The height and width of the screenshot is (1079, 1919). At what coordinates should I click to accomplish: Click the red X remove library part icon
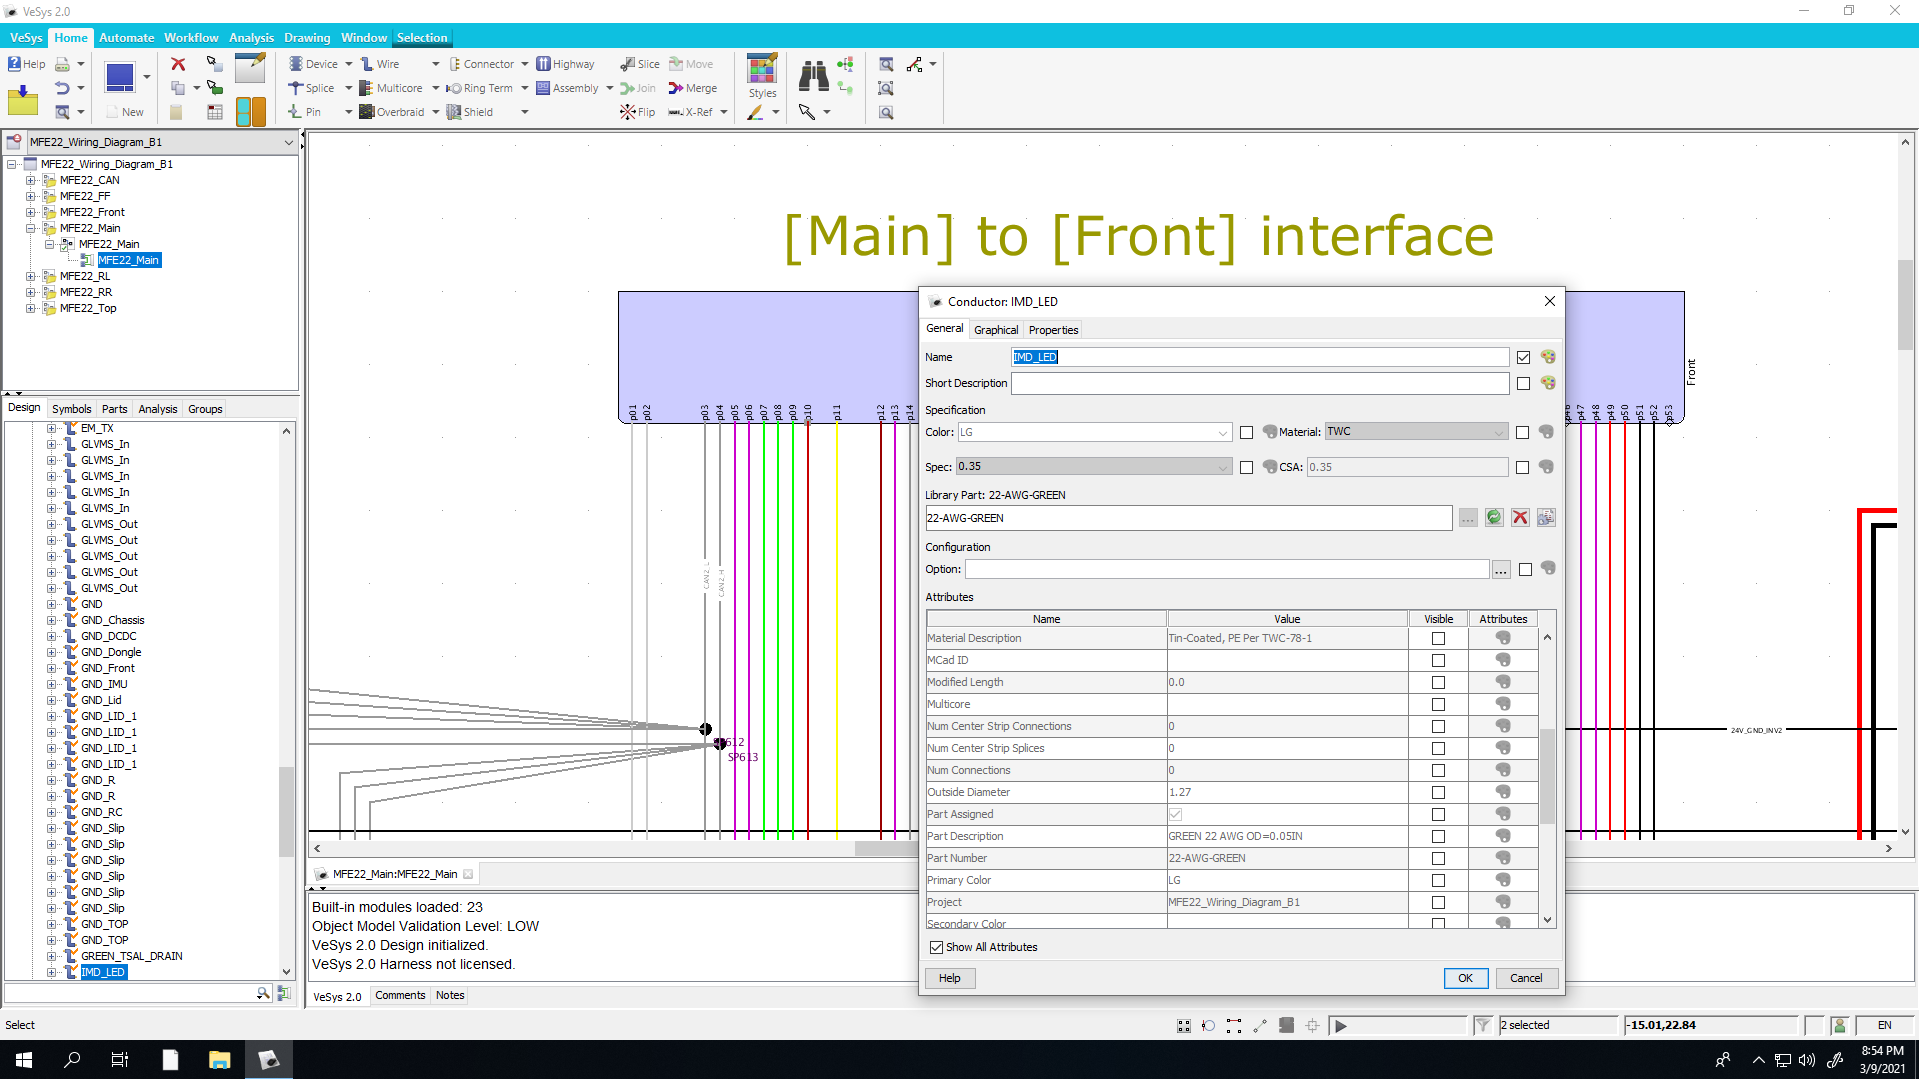(1520, 517)
